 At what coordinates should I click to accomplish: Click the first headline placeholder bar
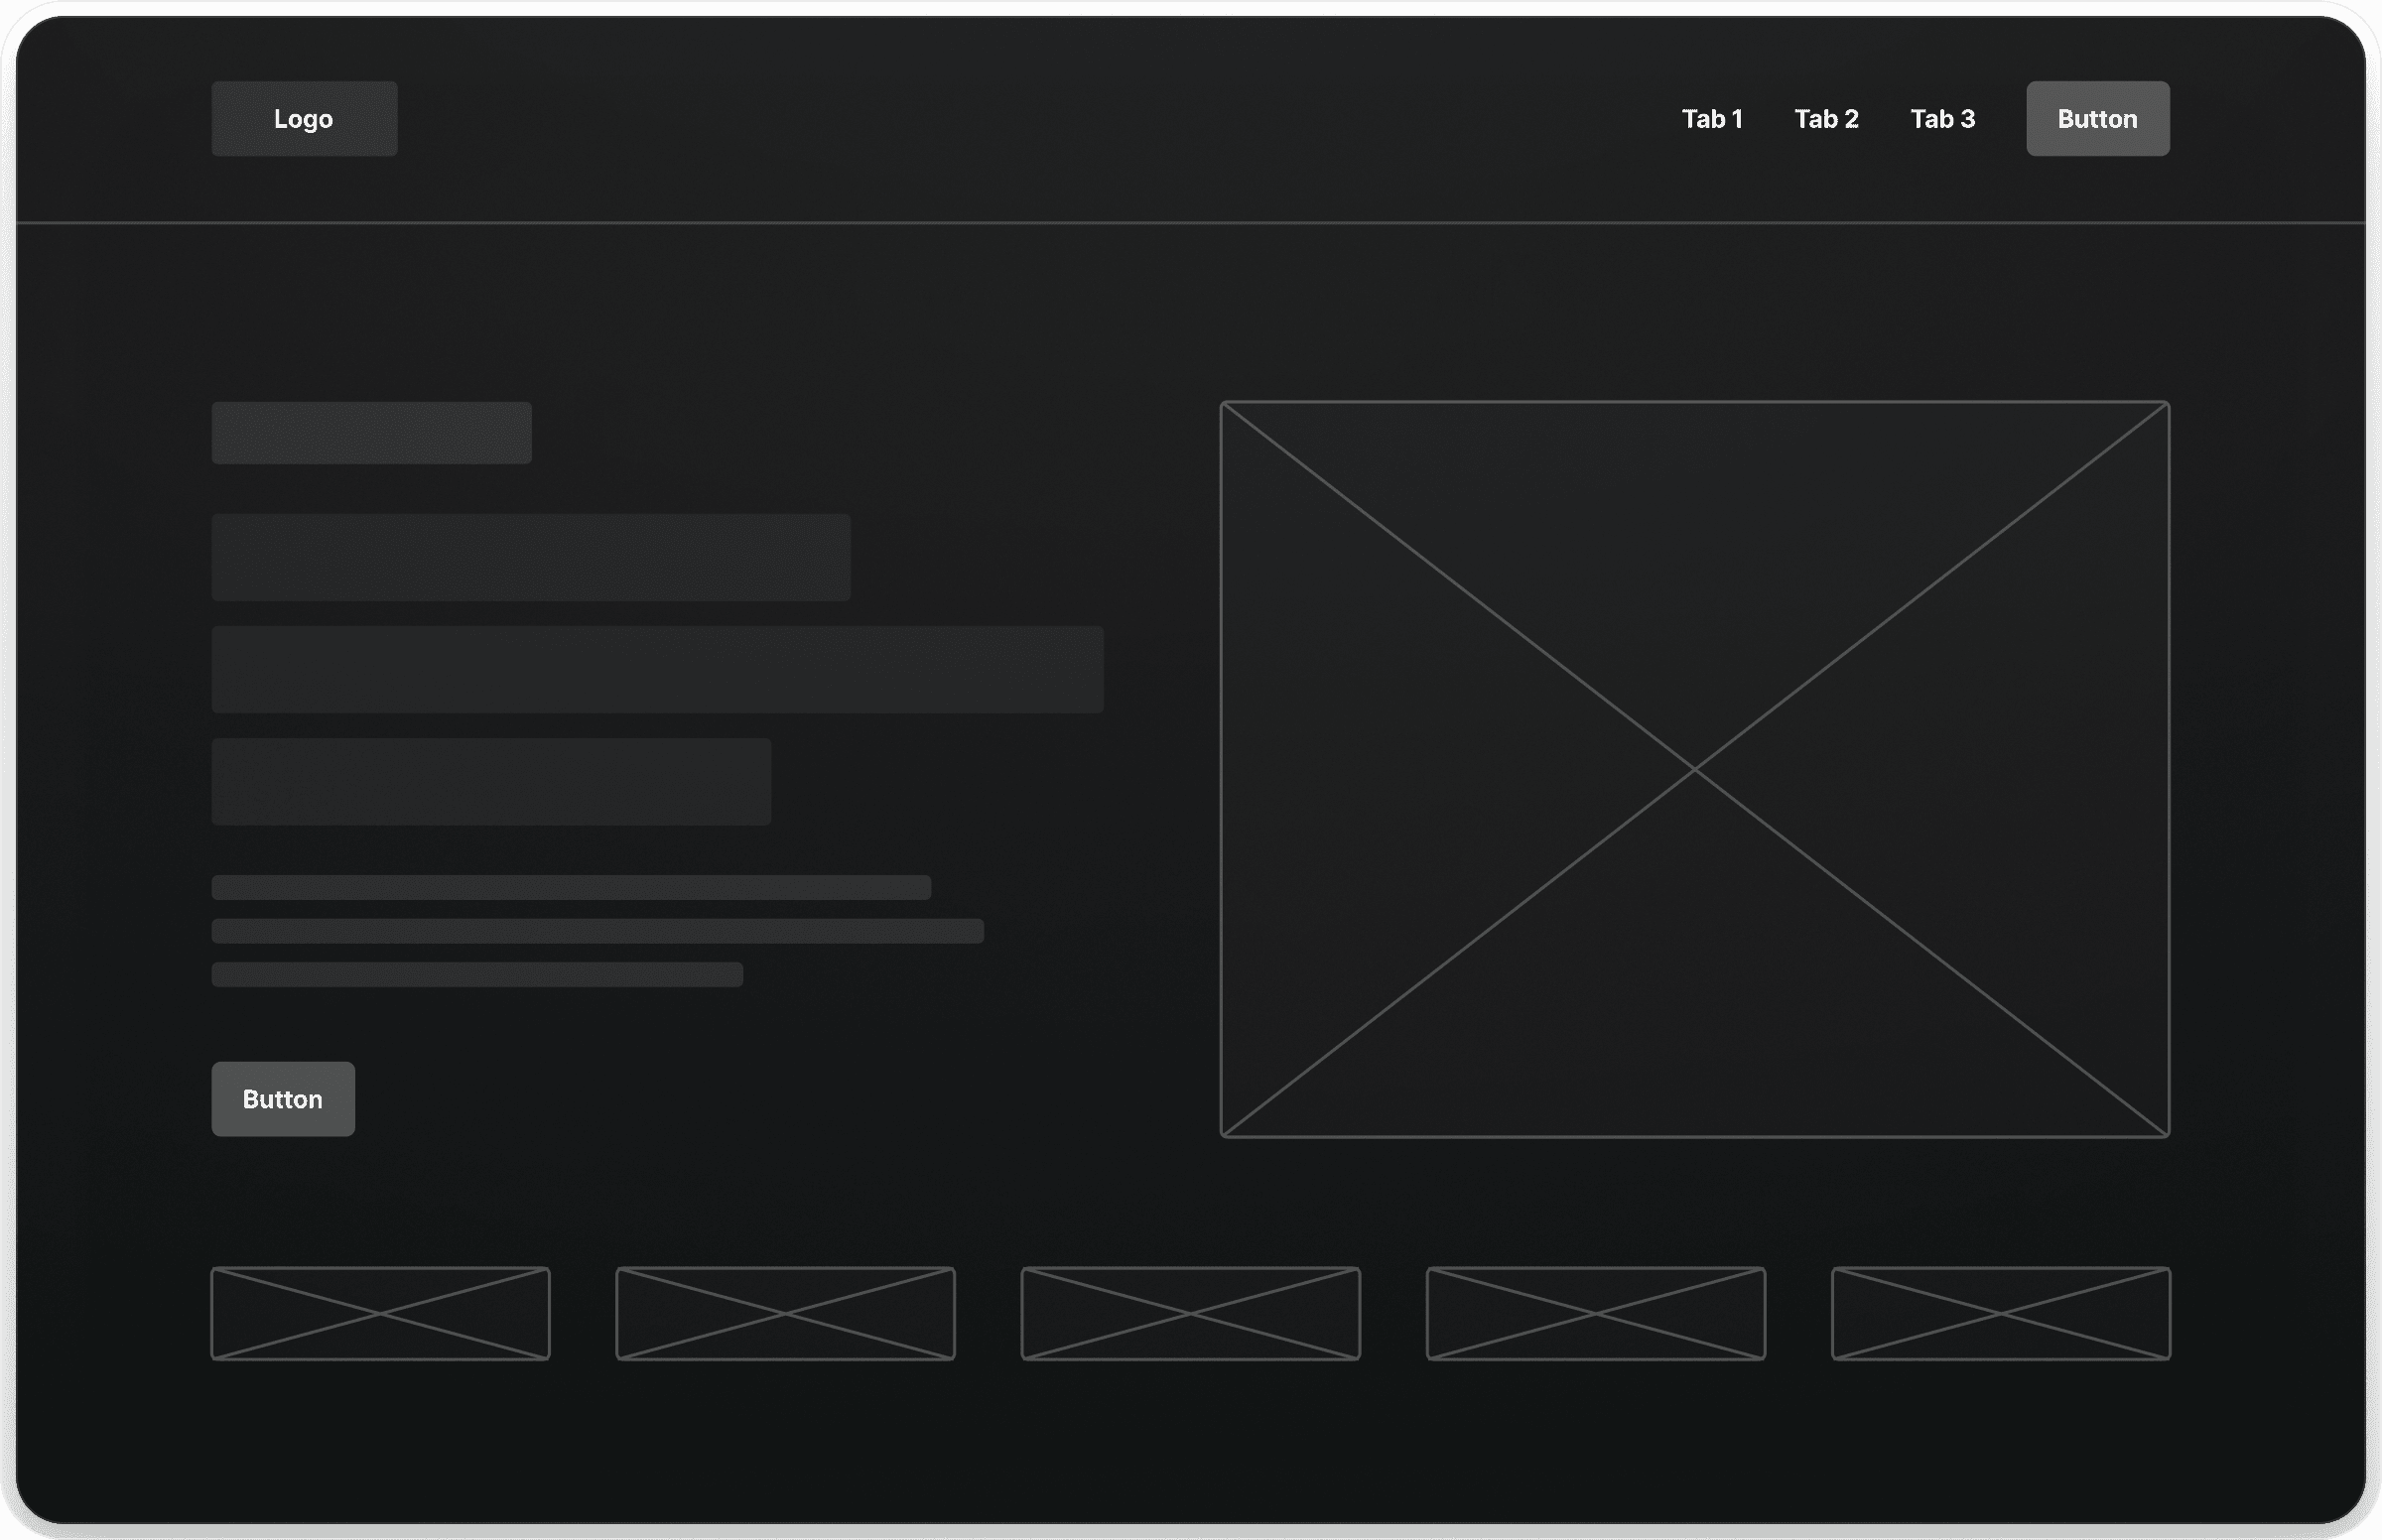click(x=531, y=557)
